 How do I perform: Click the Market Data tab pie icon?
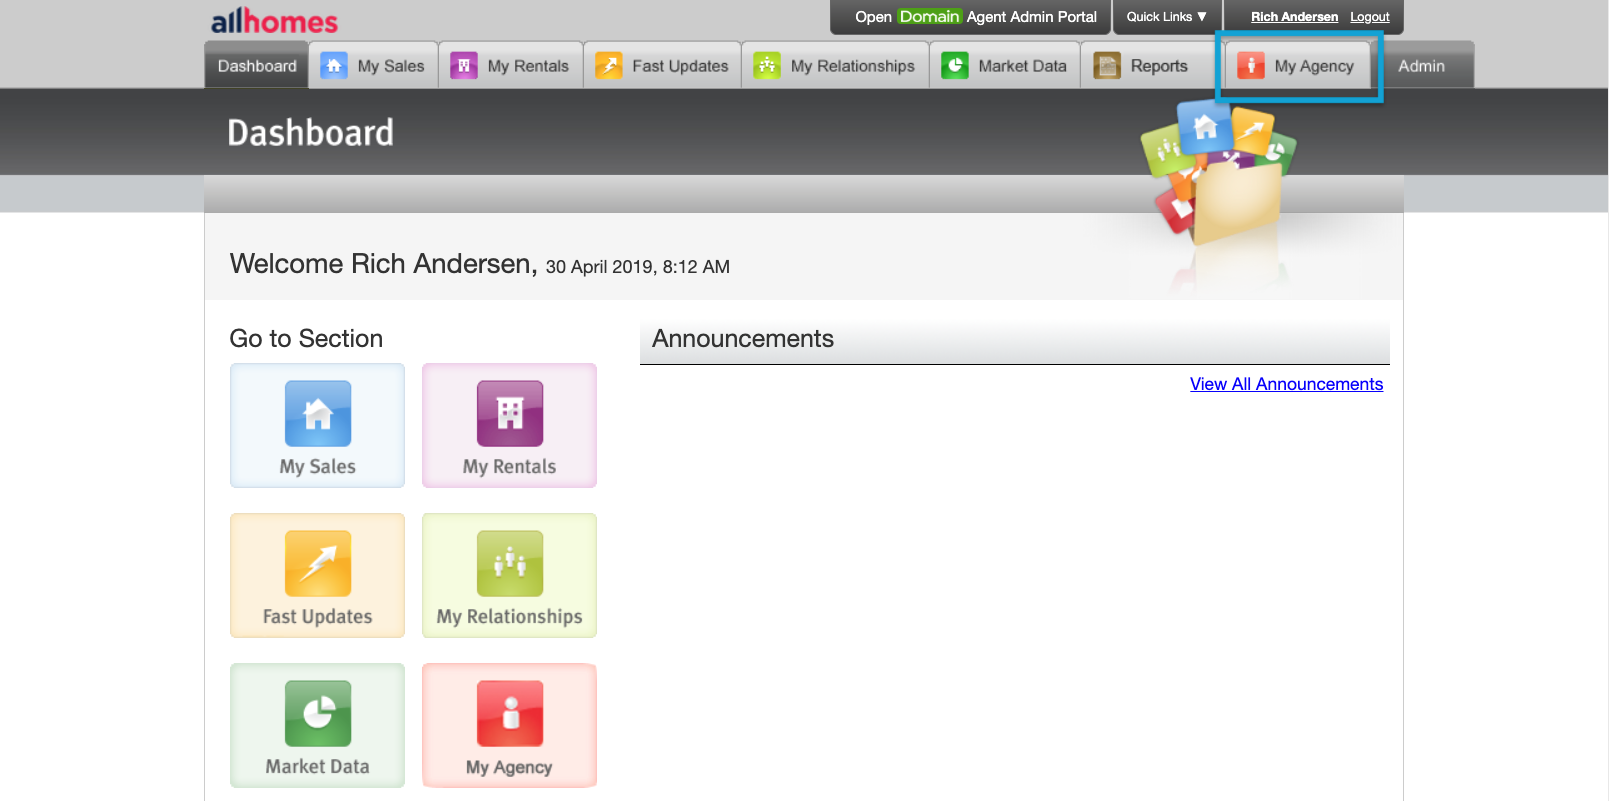(x=955, y=66)
